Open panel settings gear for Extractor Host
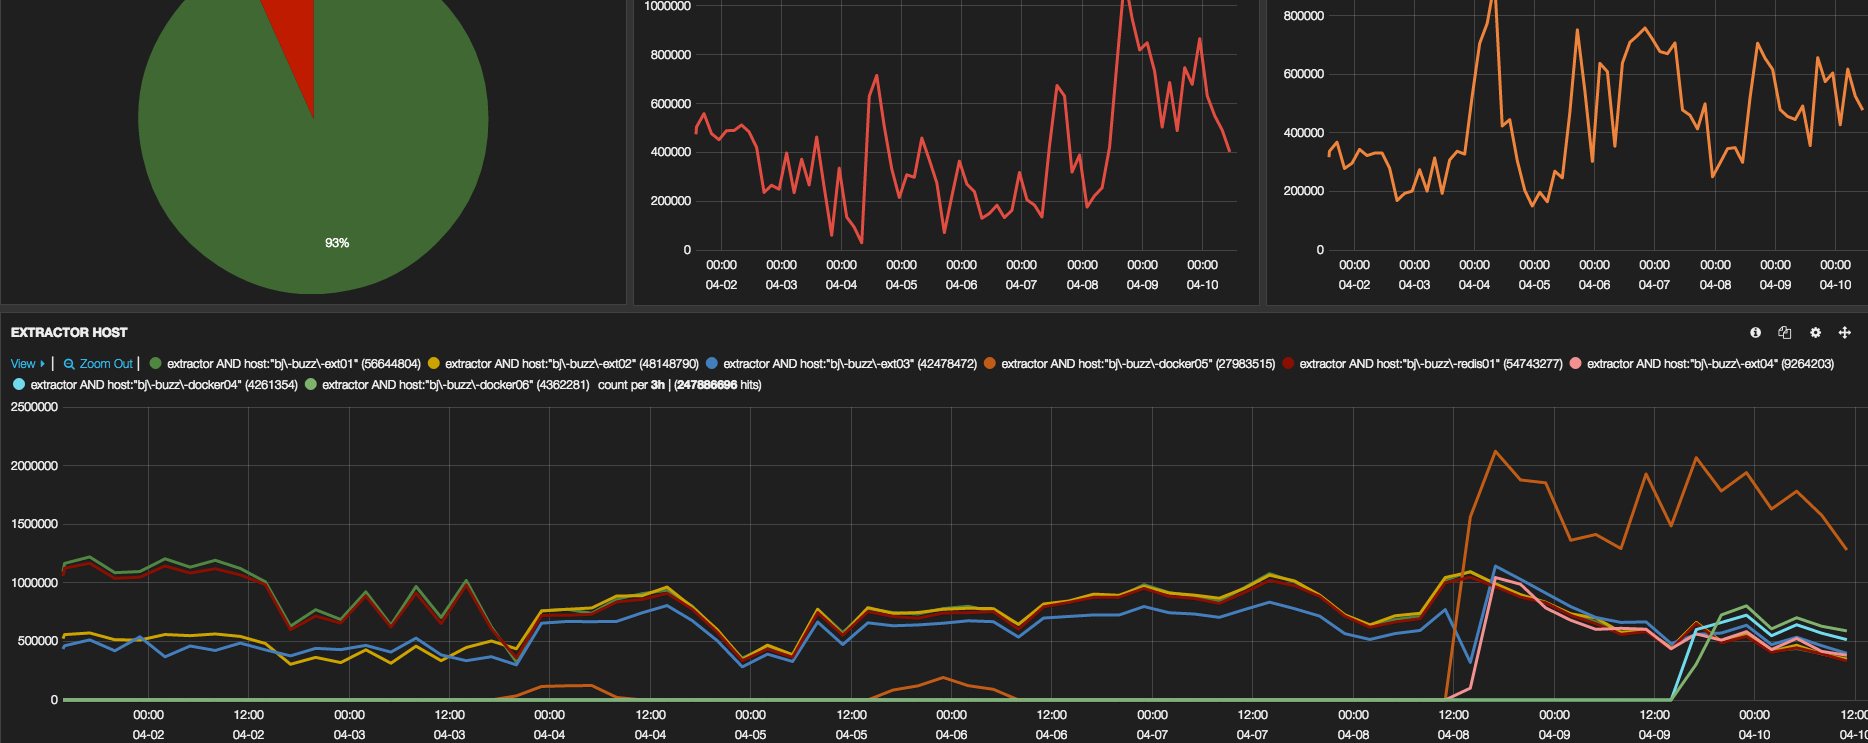Viewport: 1868px width, 743px height. (1815, 333)
